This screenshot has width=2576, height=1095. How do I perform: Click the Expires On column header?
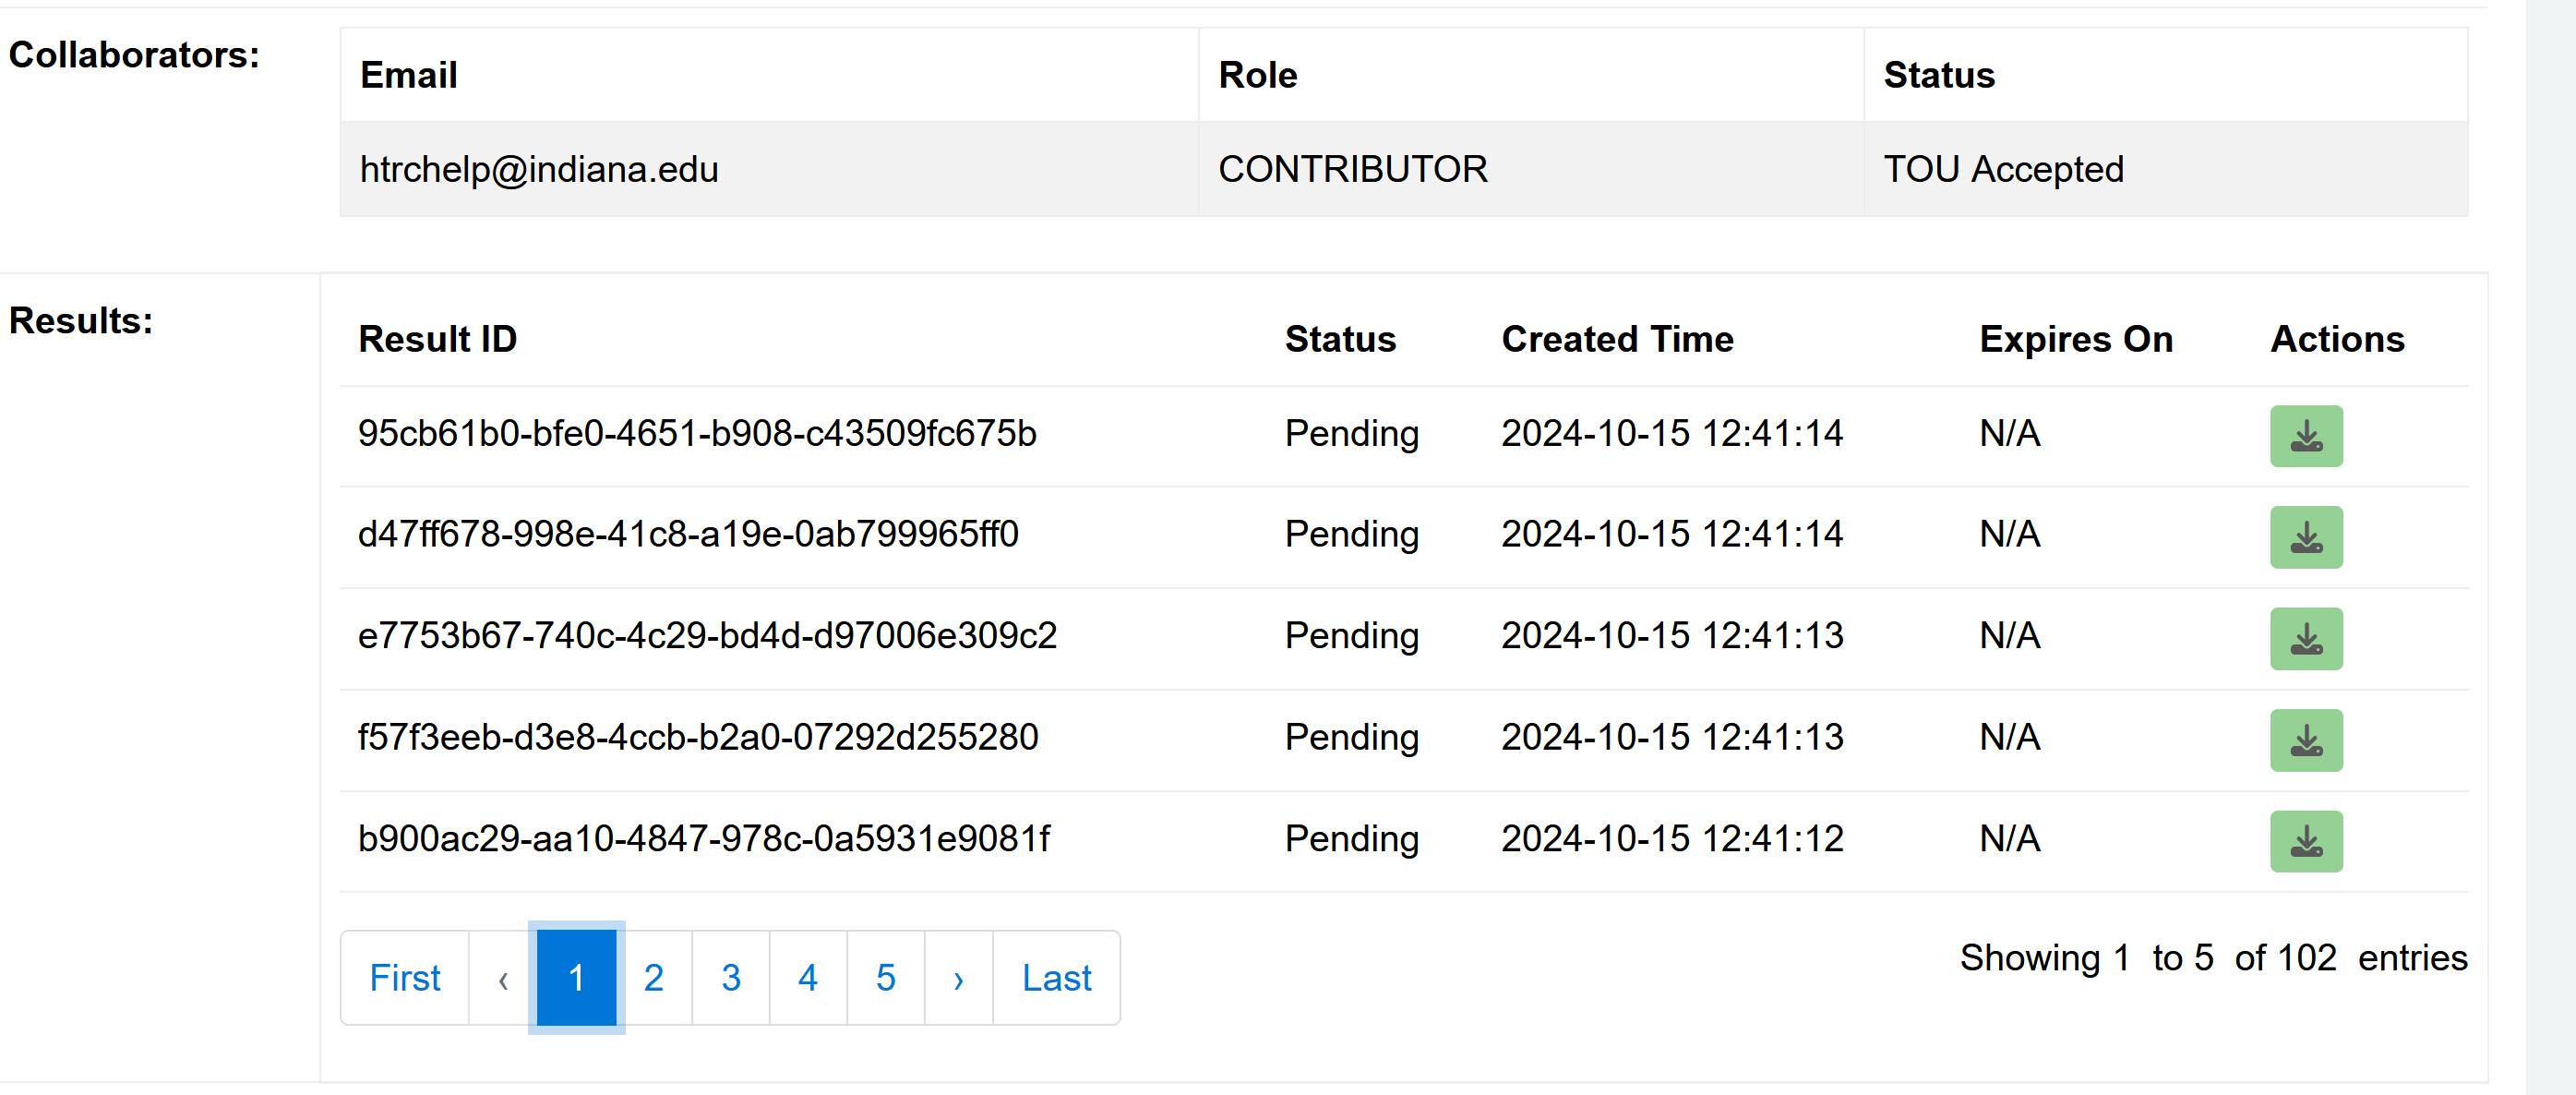pos(2075,339)
